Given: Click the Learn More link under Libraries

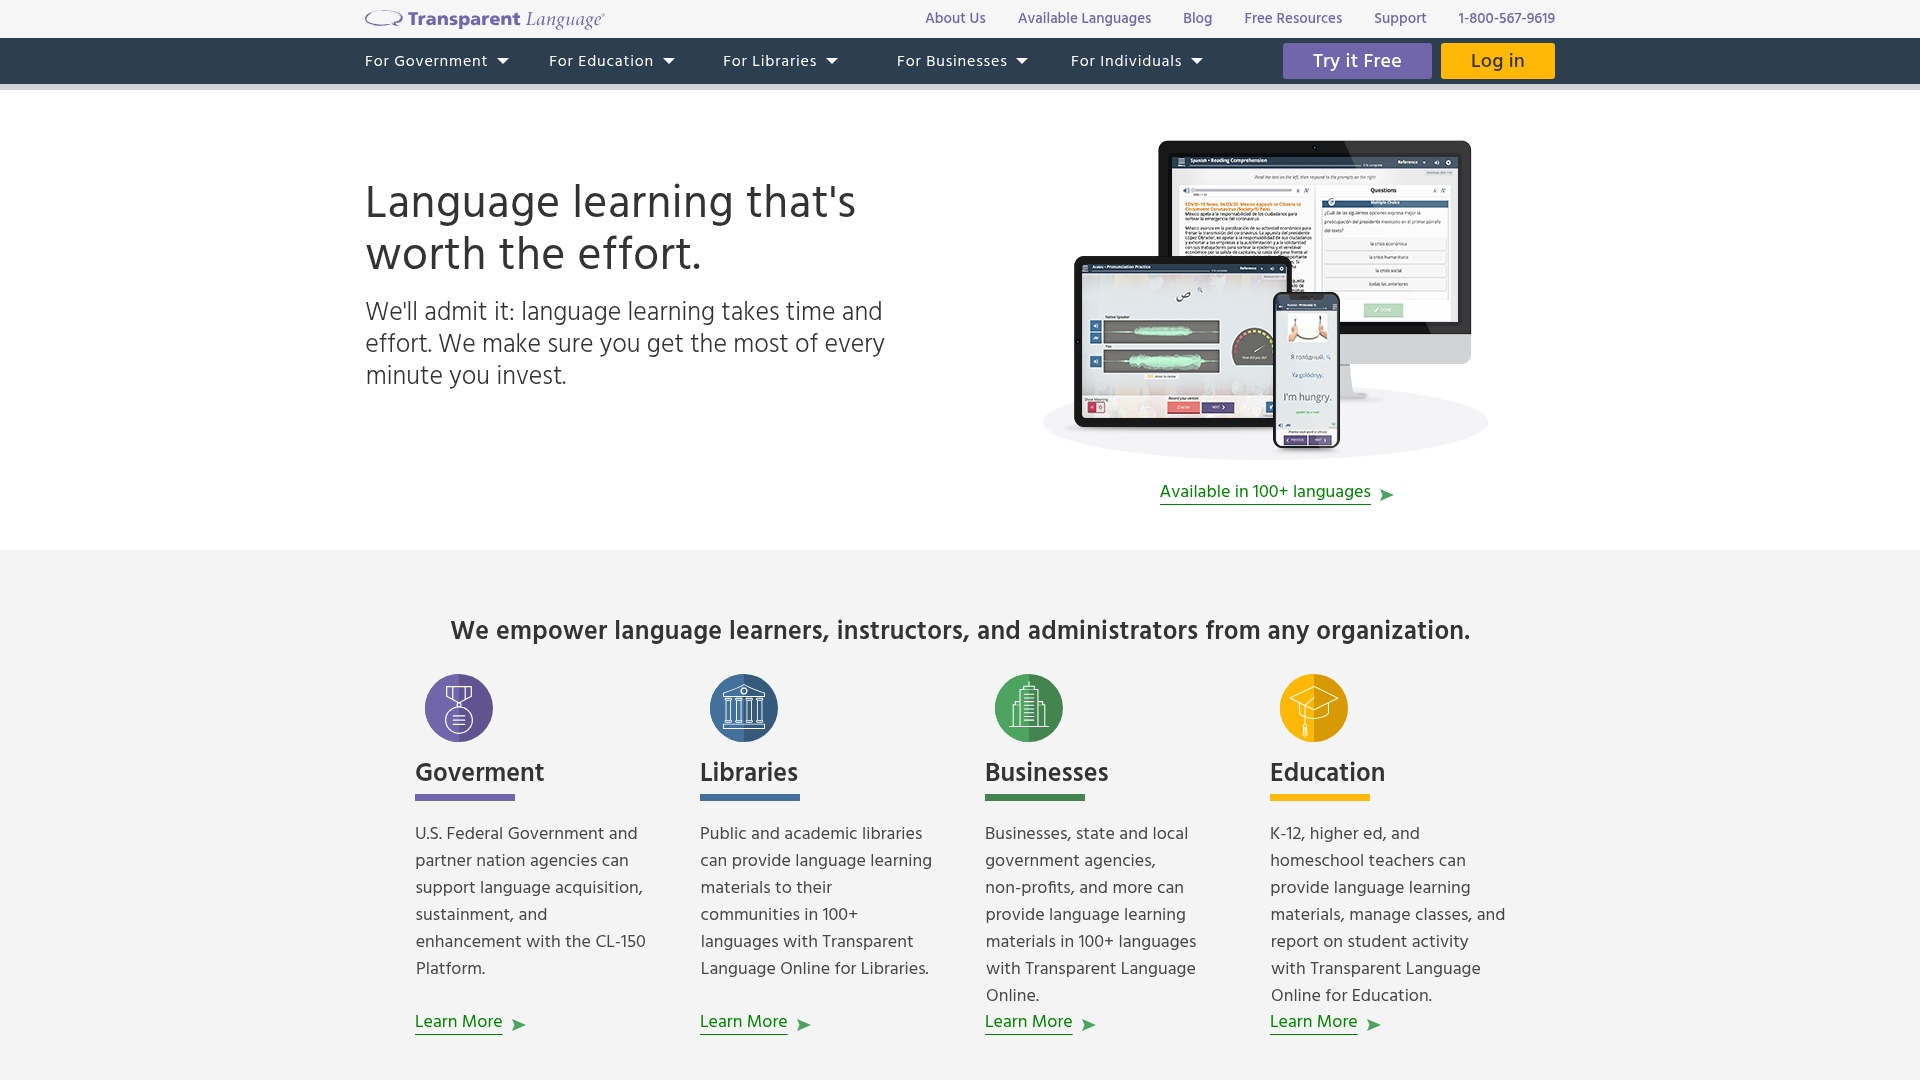Looking at the screenshot, I should coord(743,1022).
